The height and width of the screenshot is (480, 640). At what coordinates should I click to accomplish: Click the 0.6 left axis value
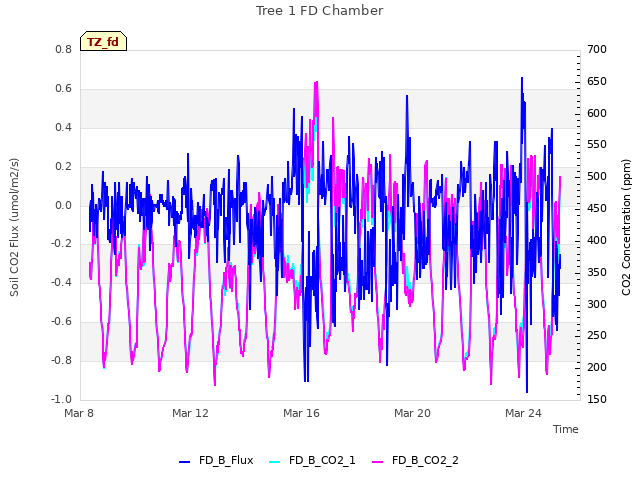63,89
